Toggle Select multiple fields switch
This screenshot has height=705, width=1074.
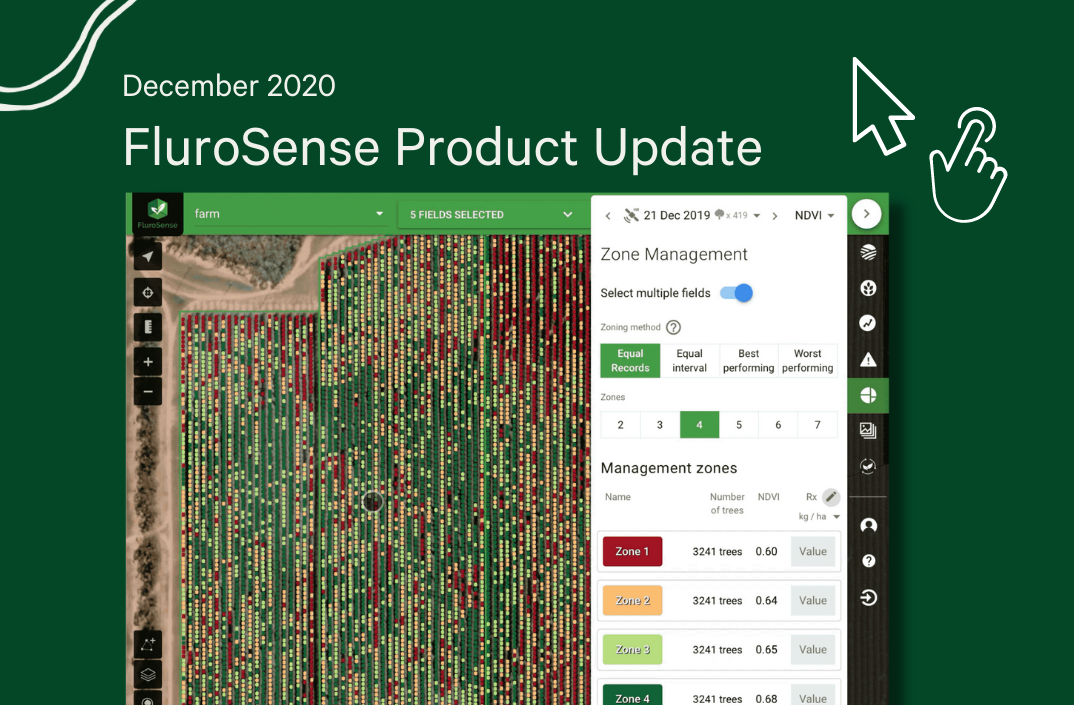coord(736,293)
